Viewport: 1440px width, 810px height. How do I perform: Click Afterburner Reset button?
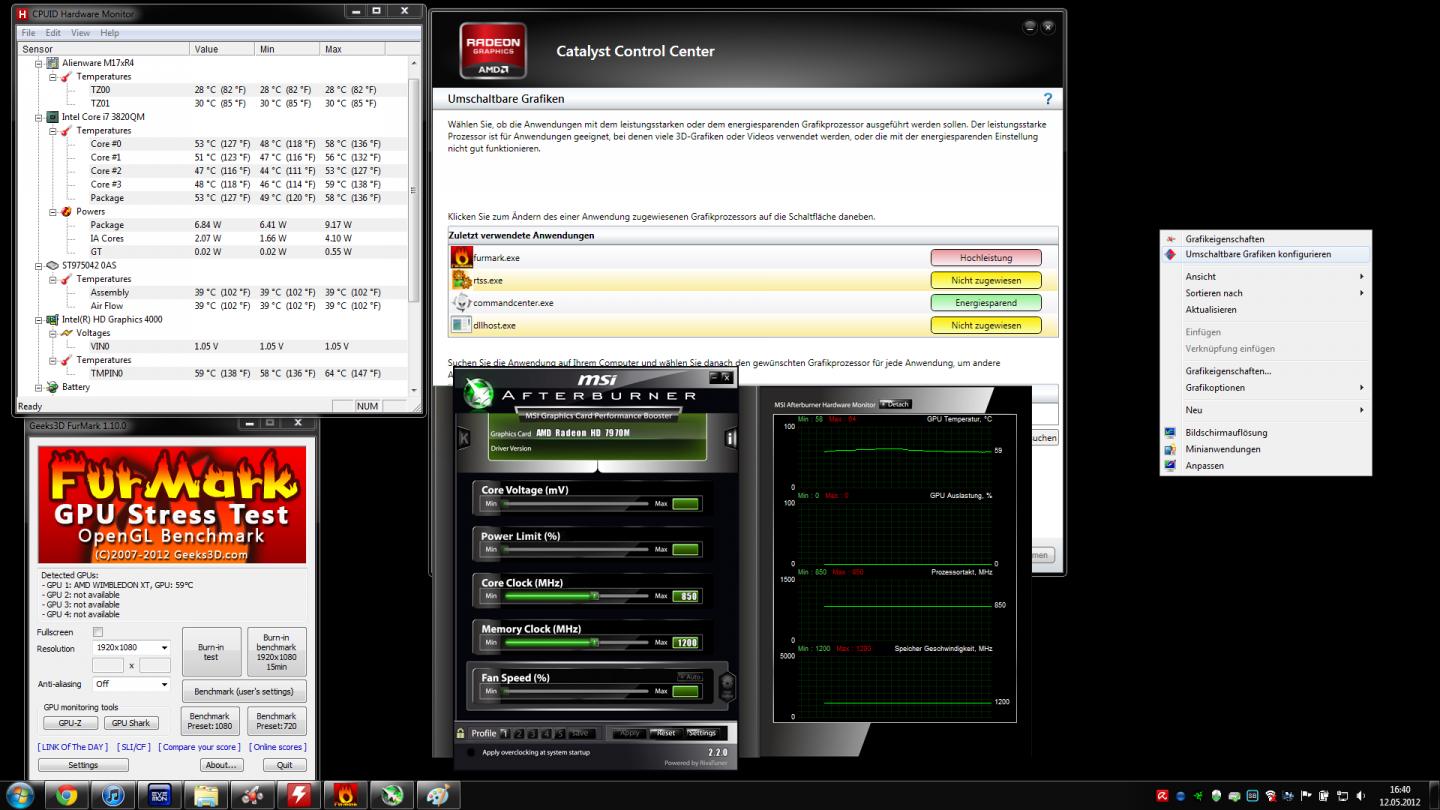(x=666, y=733)
